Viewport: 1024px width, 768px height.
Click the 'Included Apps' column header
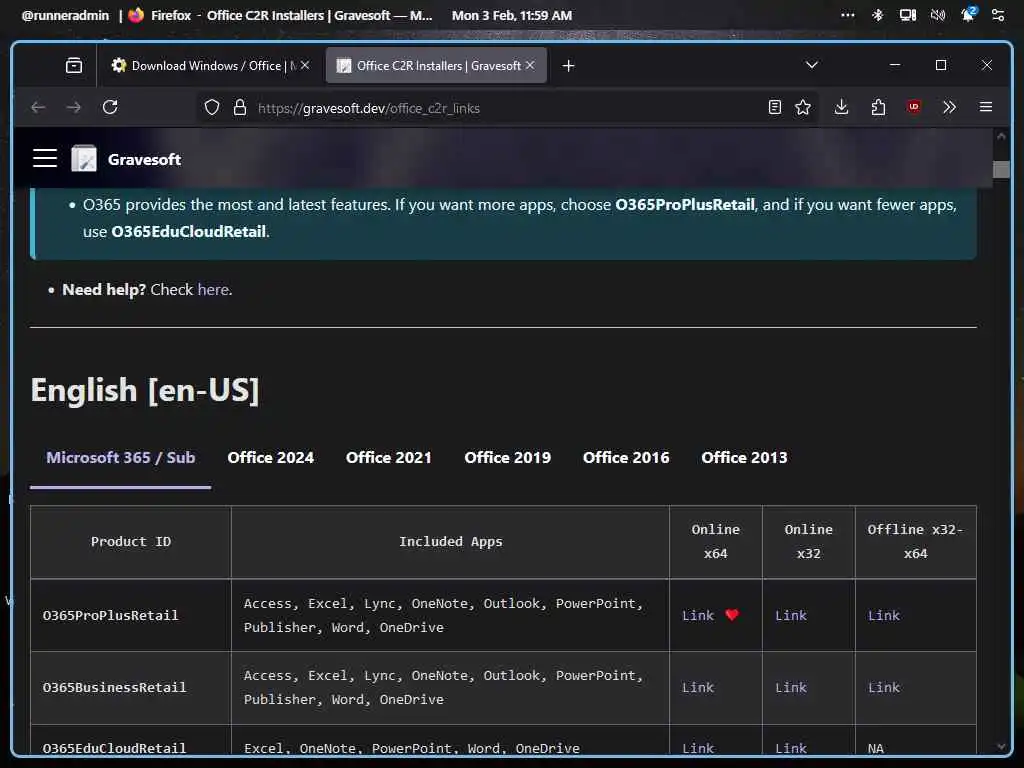(451, 541)
